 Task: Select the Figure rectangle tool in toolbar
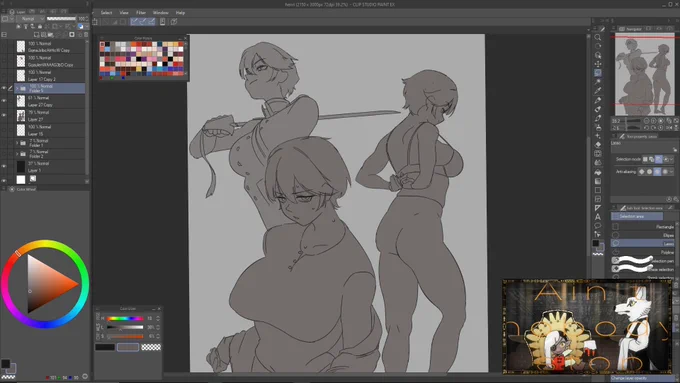coord(598,190)
